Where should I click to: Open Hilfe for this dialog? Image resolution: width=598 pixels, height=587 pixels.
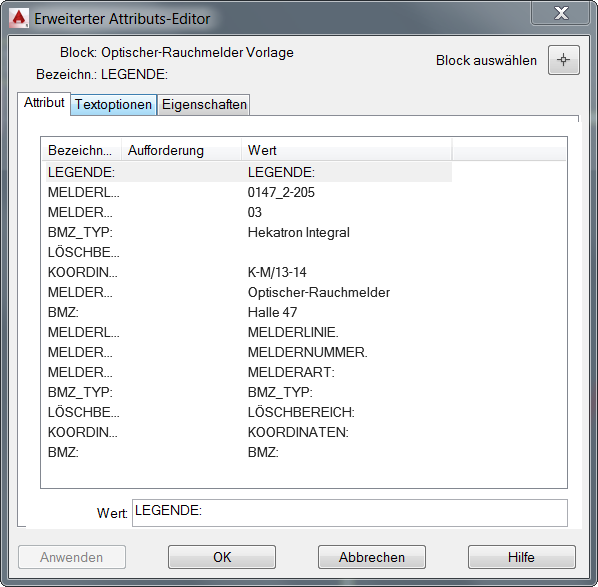(522, 557)
